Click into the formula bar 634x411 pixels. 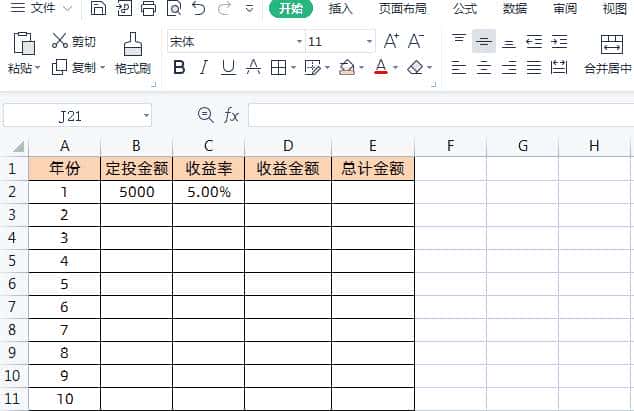coord(441,115)
